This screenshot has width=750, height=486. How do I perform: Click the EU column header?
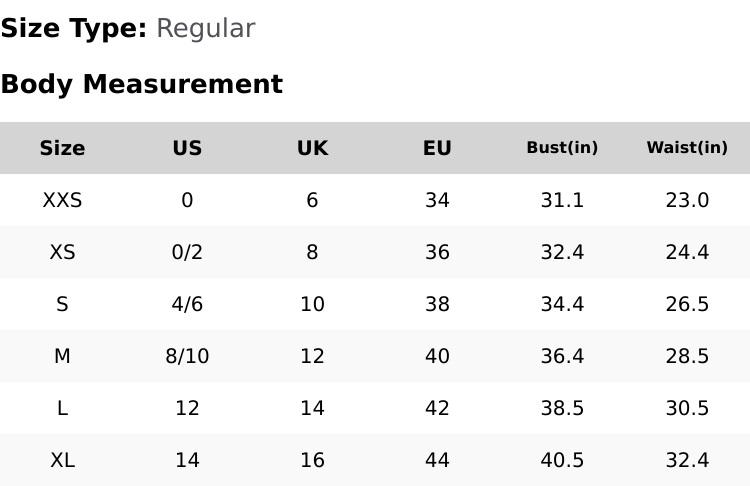click(437, 148)
